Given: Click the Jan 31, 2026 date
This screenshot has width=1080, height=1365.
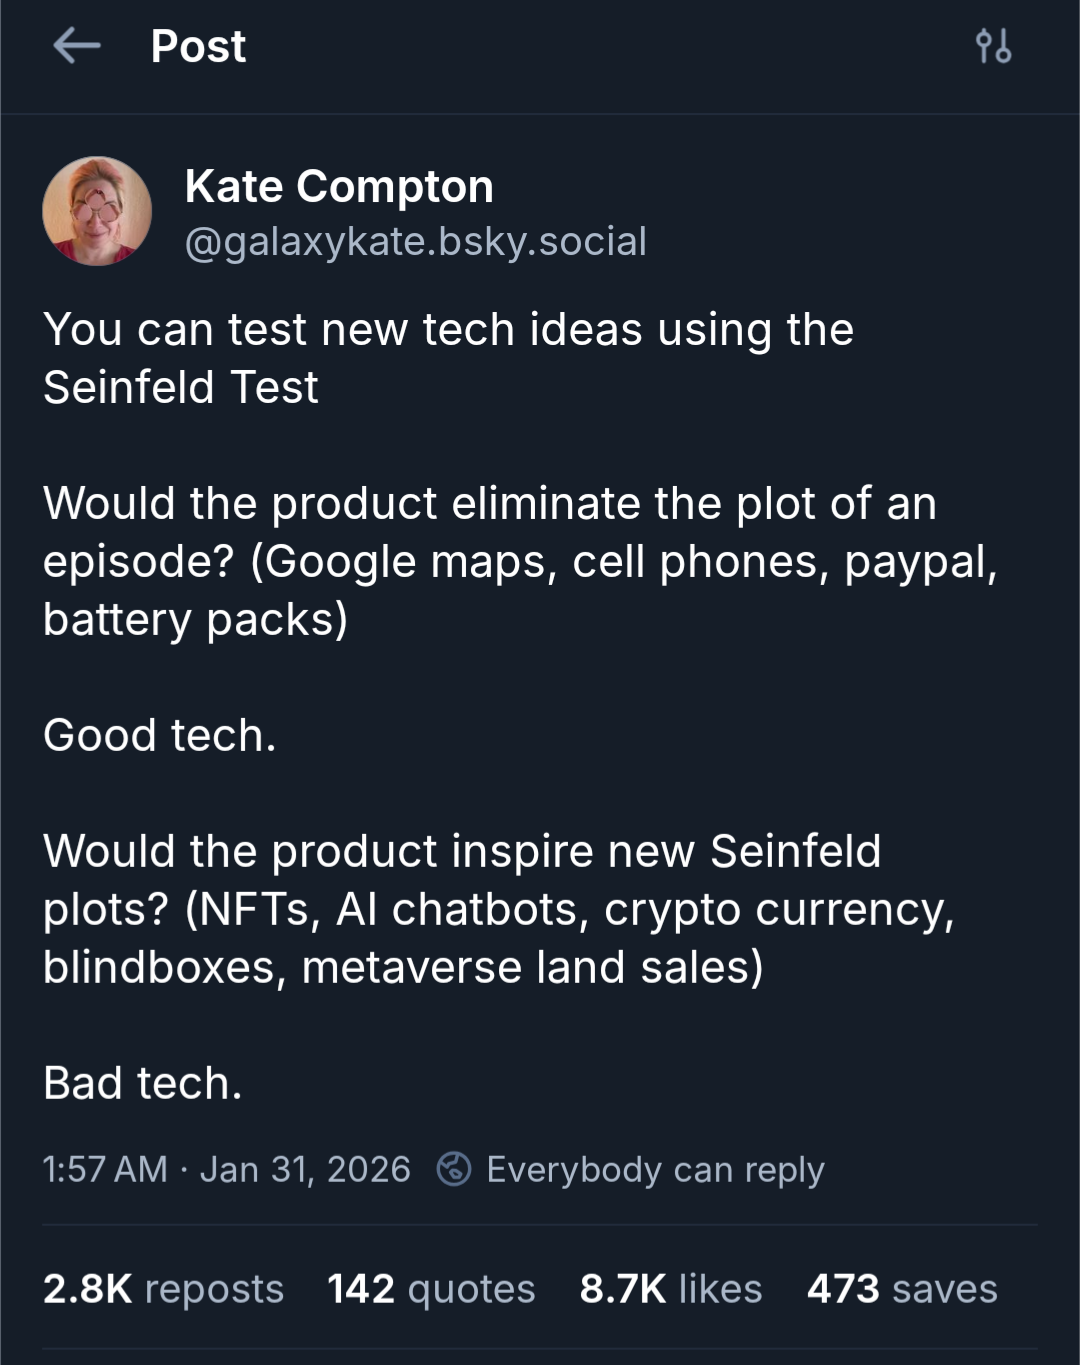Looking at the screenshot, I should [x=305, y=1169].
